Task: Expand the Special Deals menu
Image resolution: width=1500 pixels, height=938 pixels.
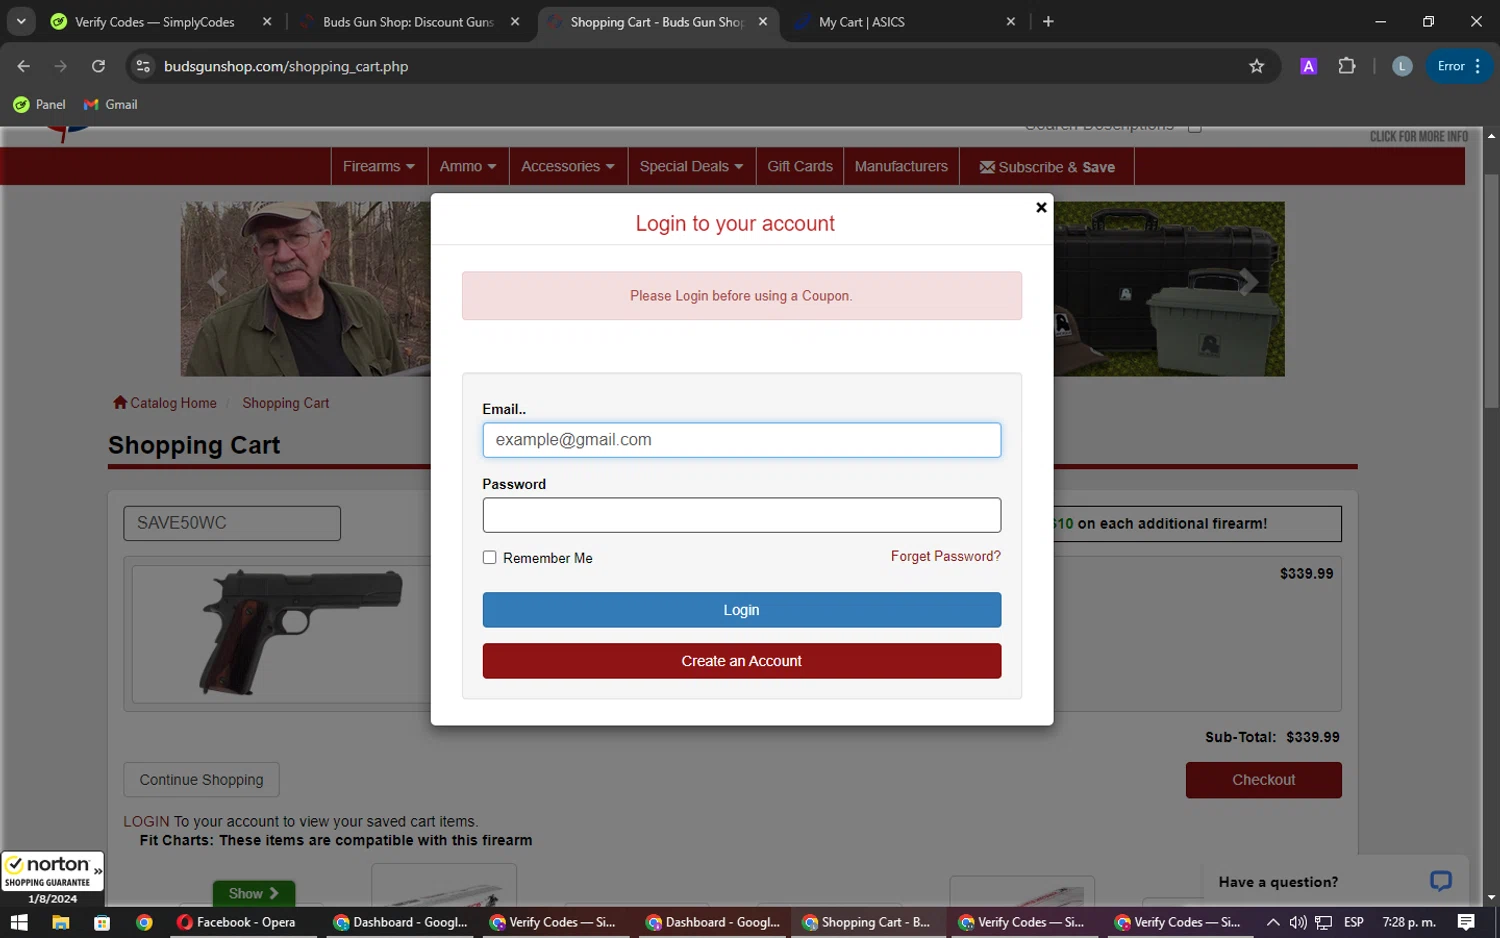Action: 691,166
